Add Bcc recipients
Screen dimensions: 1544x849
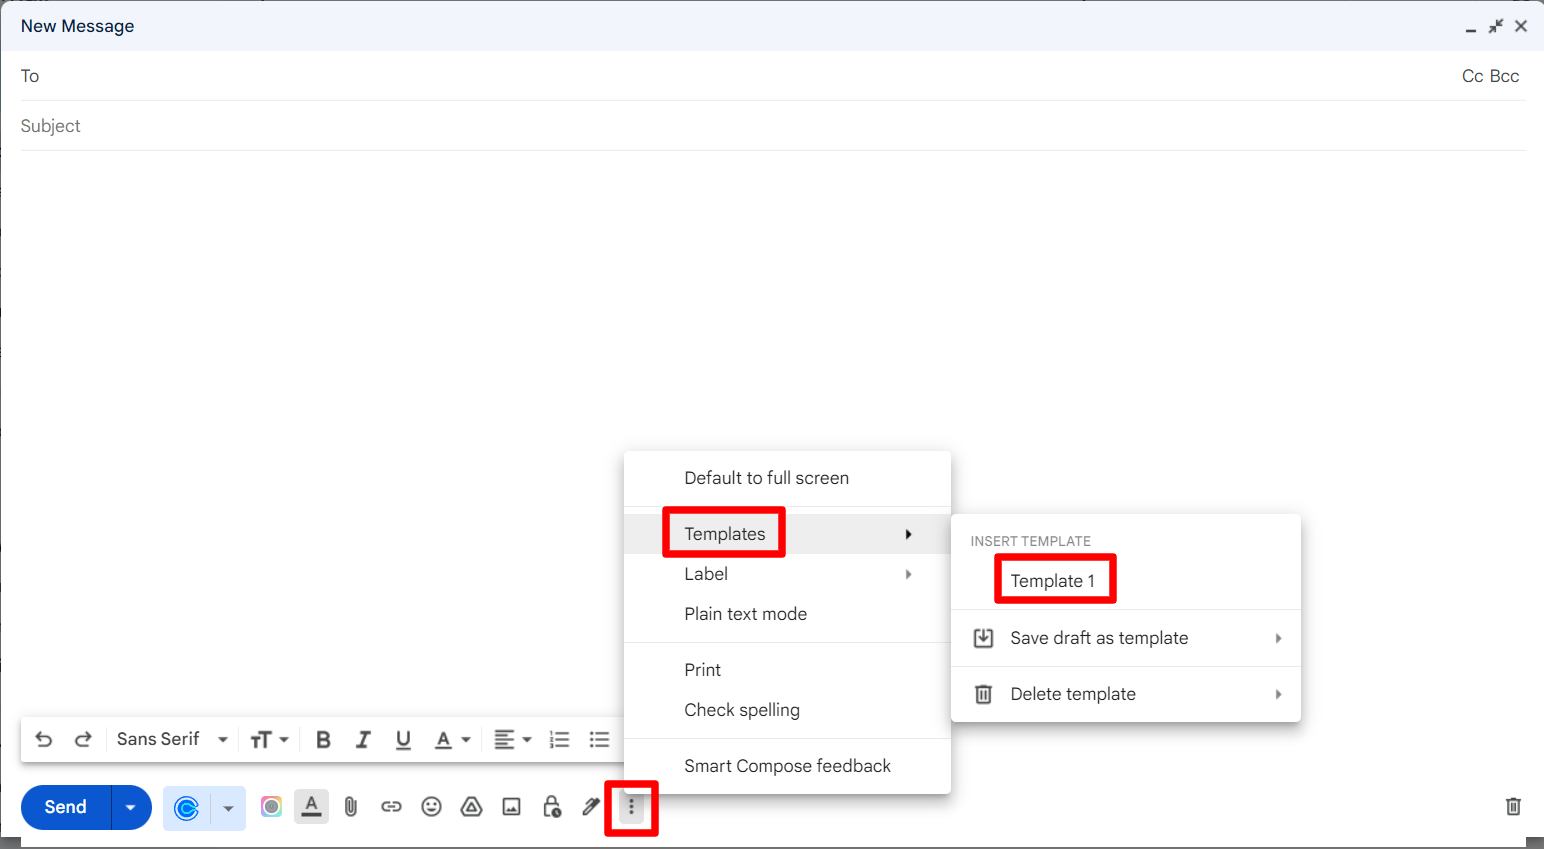[1504, 76]
